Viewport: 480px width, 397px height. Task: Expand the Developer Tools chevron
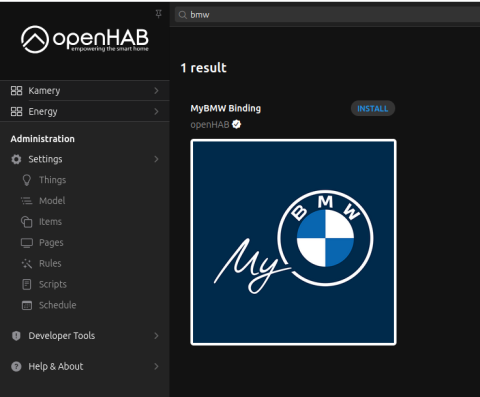[x=156, y=336]
